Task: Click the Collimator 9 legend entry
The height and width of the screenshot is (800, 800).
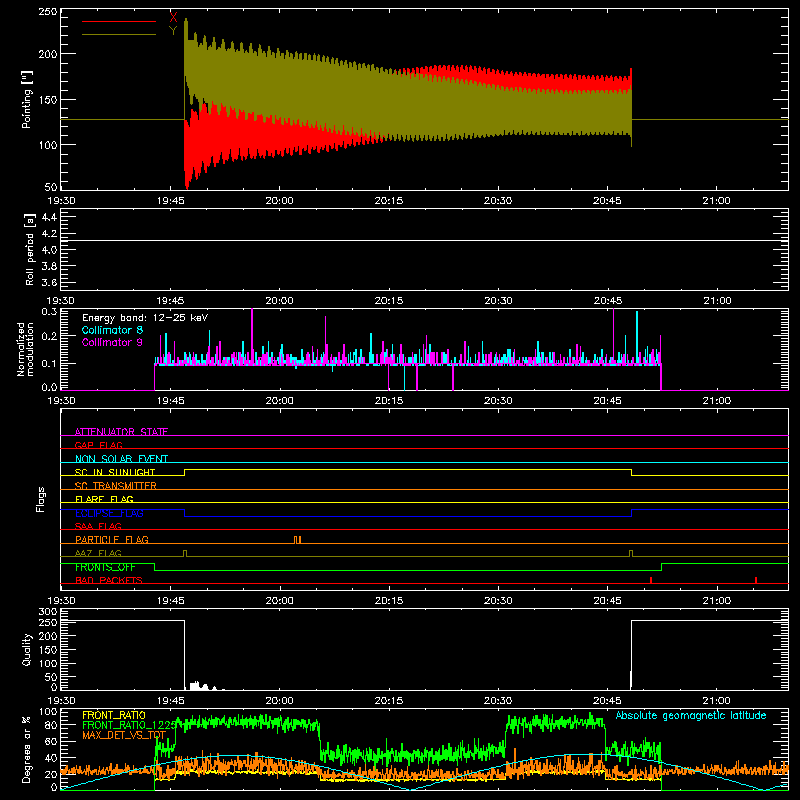Action: (112, 342)
